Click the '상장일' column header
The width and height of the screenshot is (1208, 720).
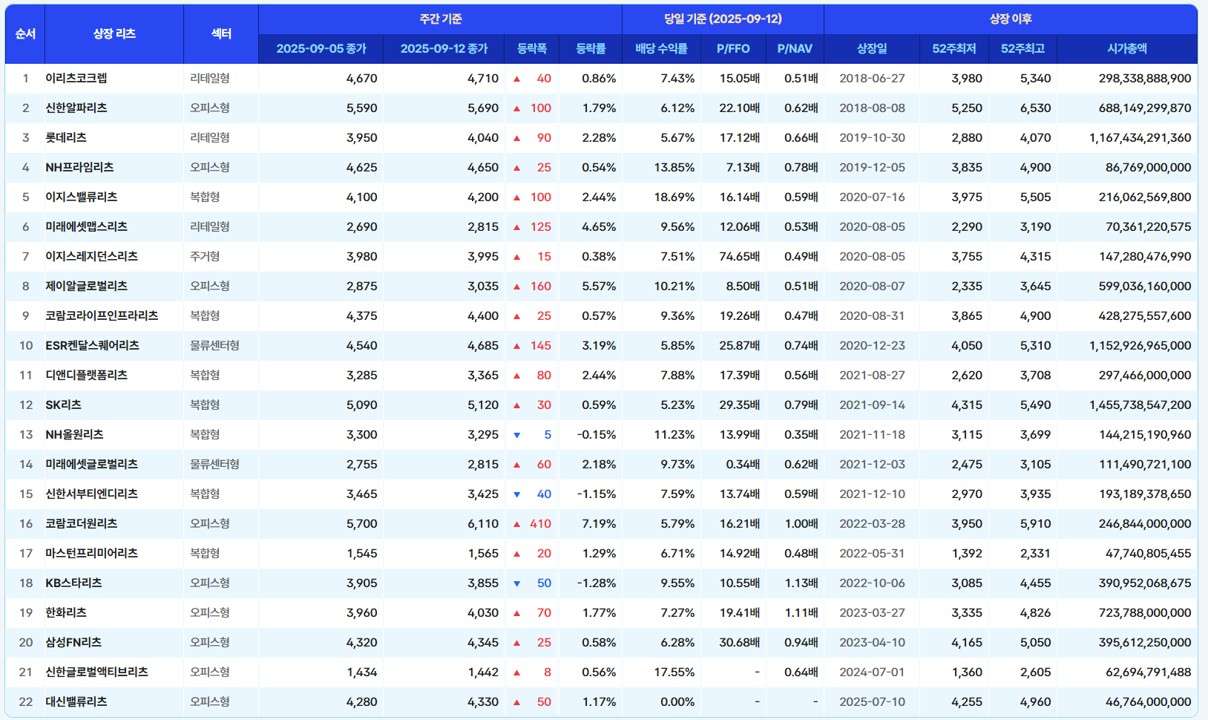pos(872,49)
